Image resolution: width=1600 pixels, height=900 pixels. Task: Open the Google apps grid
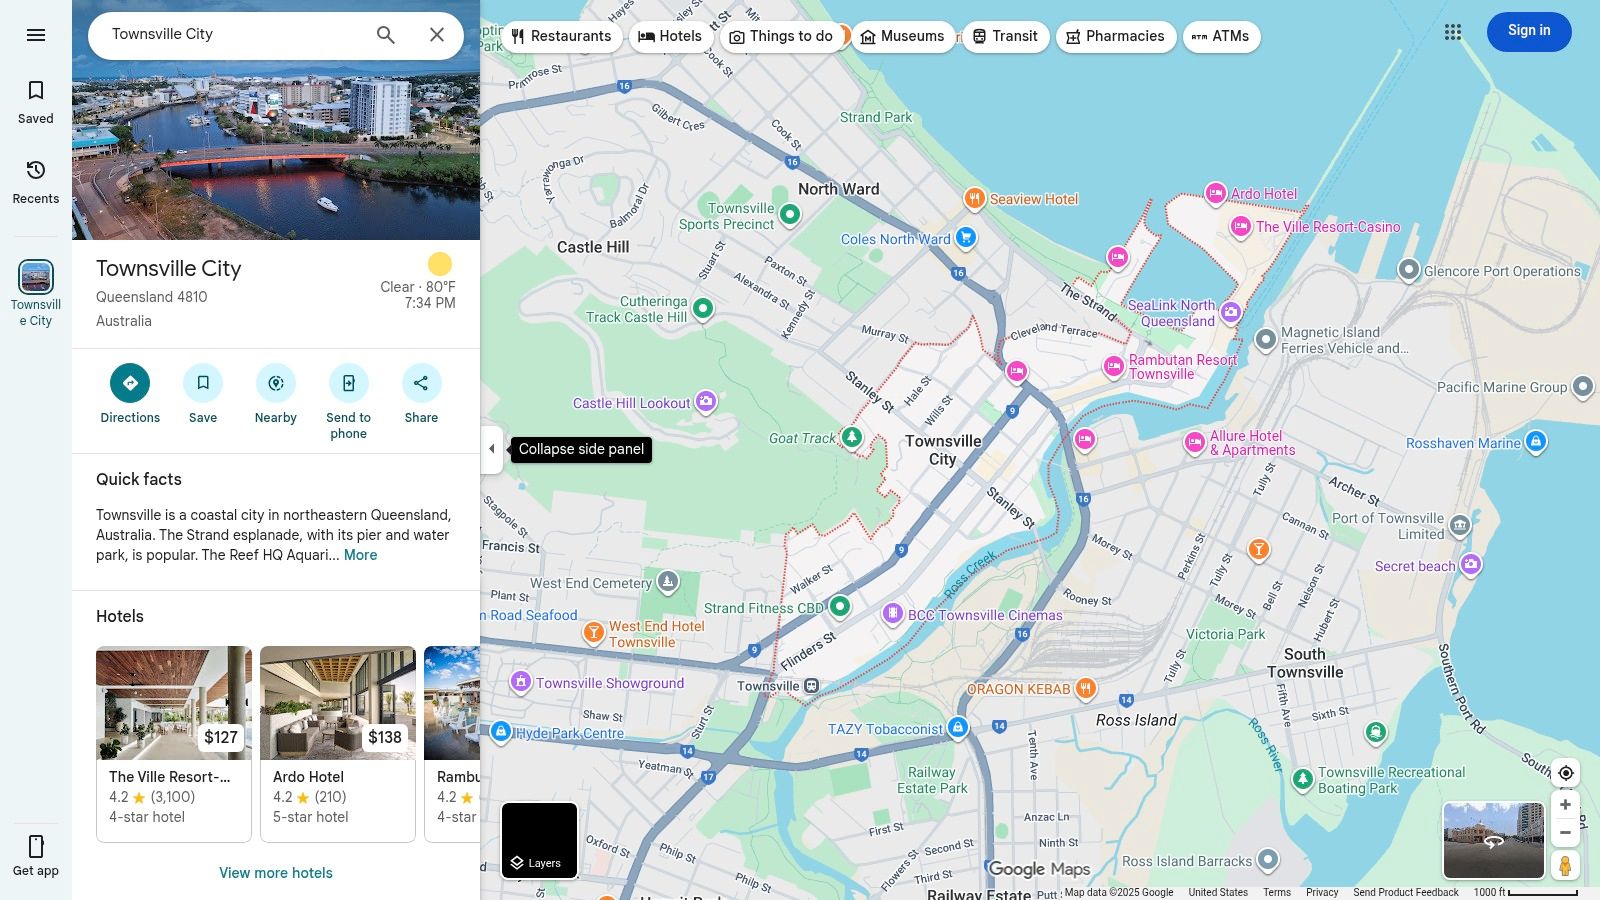(1453, 32)
